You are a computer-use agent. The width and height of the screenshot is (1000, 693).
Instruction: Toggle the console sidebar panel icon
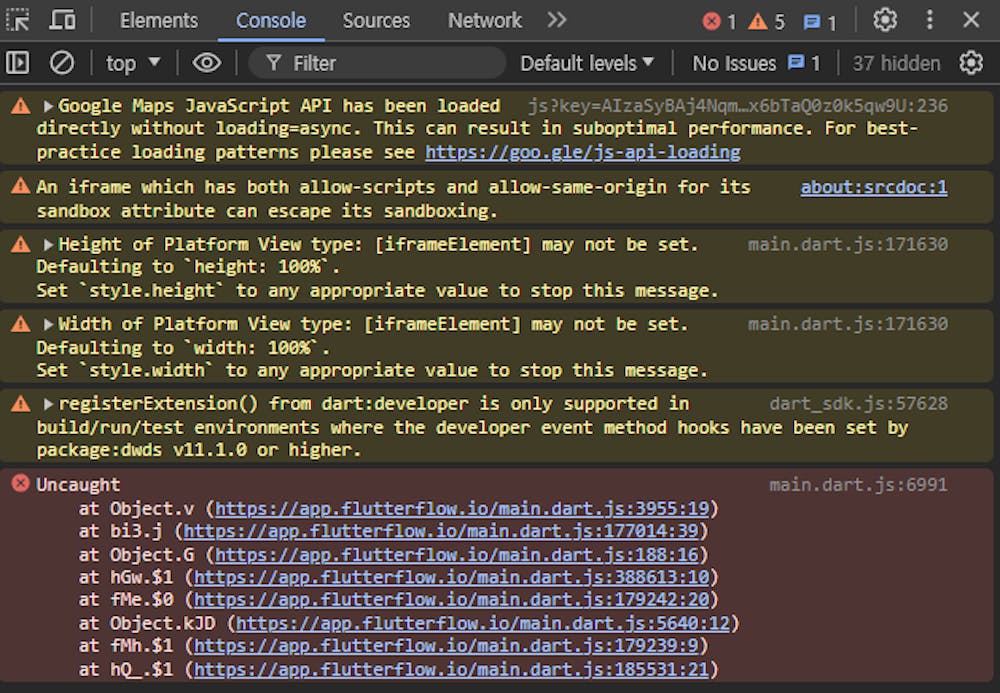coord(18,63)
